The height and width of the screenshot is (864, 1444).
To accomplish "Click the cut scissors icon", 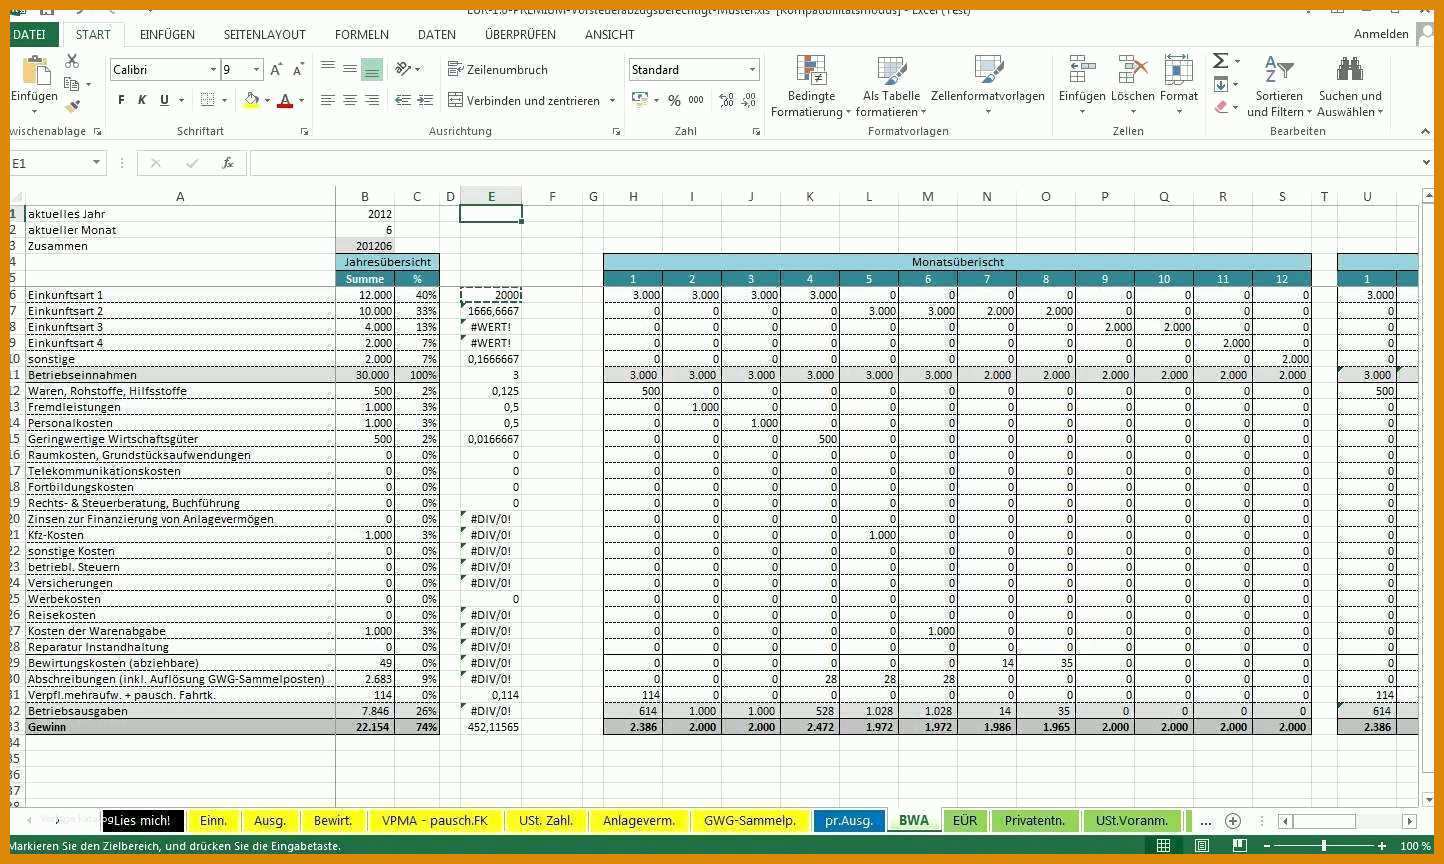I will [72, 61].
